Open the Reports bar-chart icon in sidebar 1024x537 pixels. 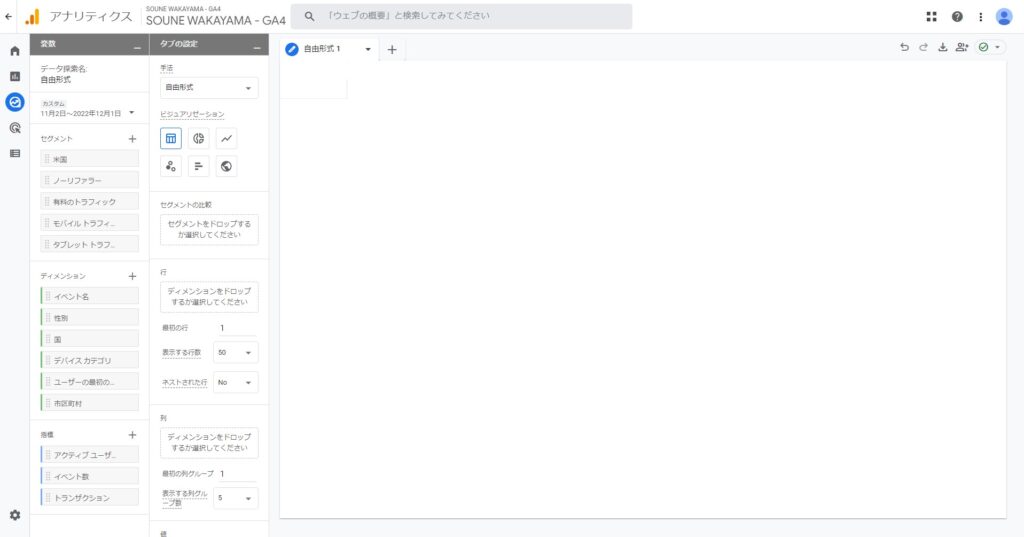pyautogui.click(x=15, y=76)
